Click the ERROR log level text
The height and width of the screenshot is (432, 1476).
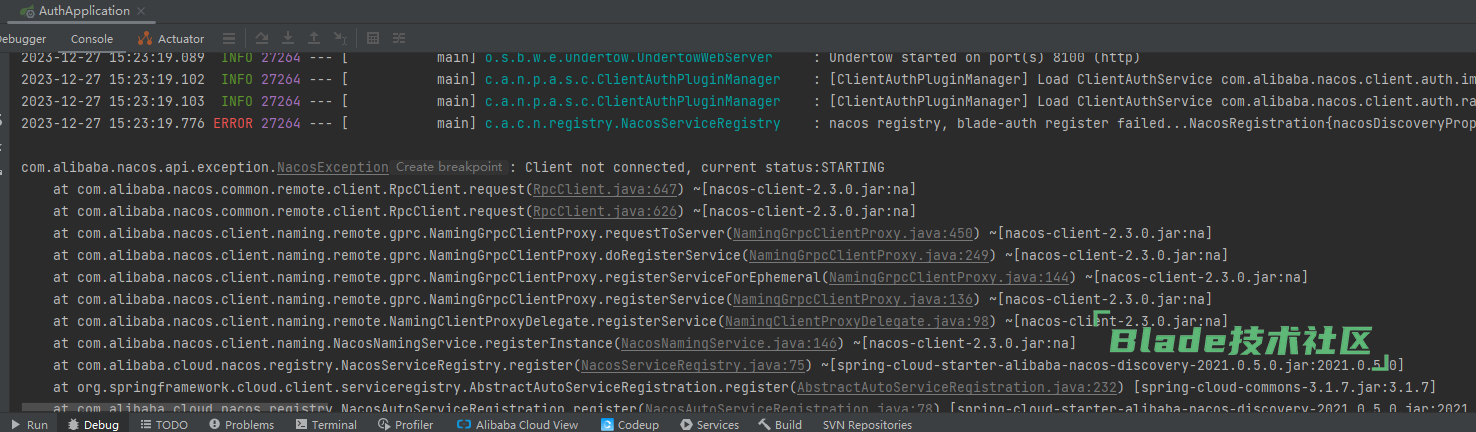233,123
